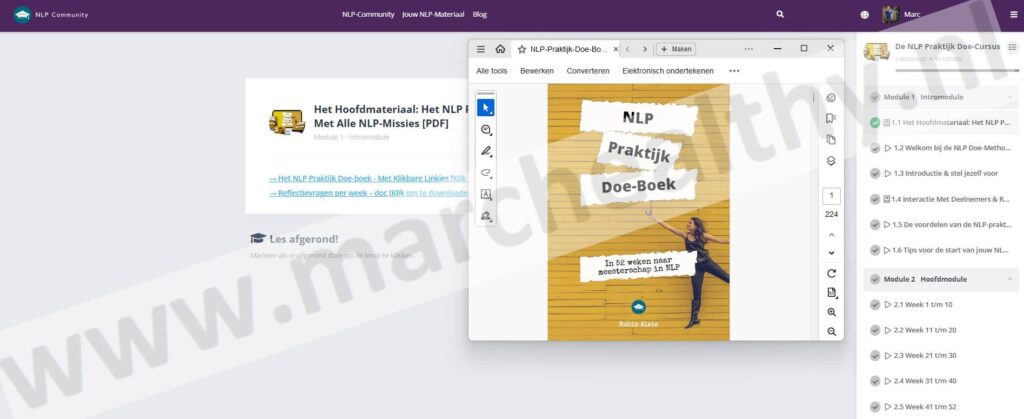The height and width of the screenshot is (419, 1024).
Task: Toggle completion check for 2.4 Week 31 t/m 40
Action: click(x=875, y=381)
